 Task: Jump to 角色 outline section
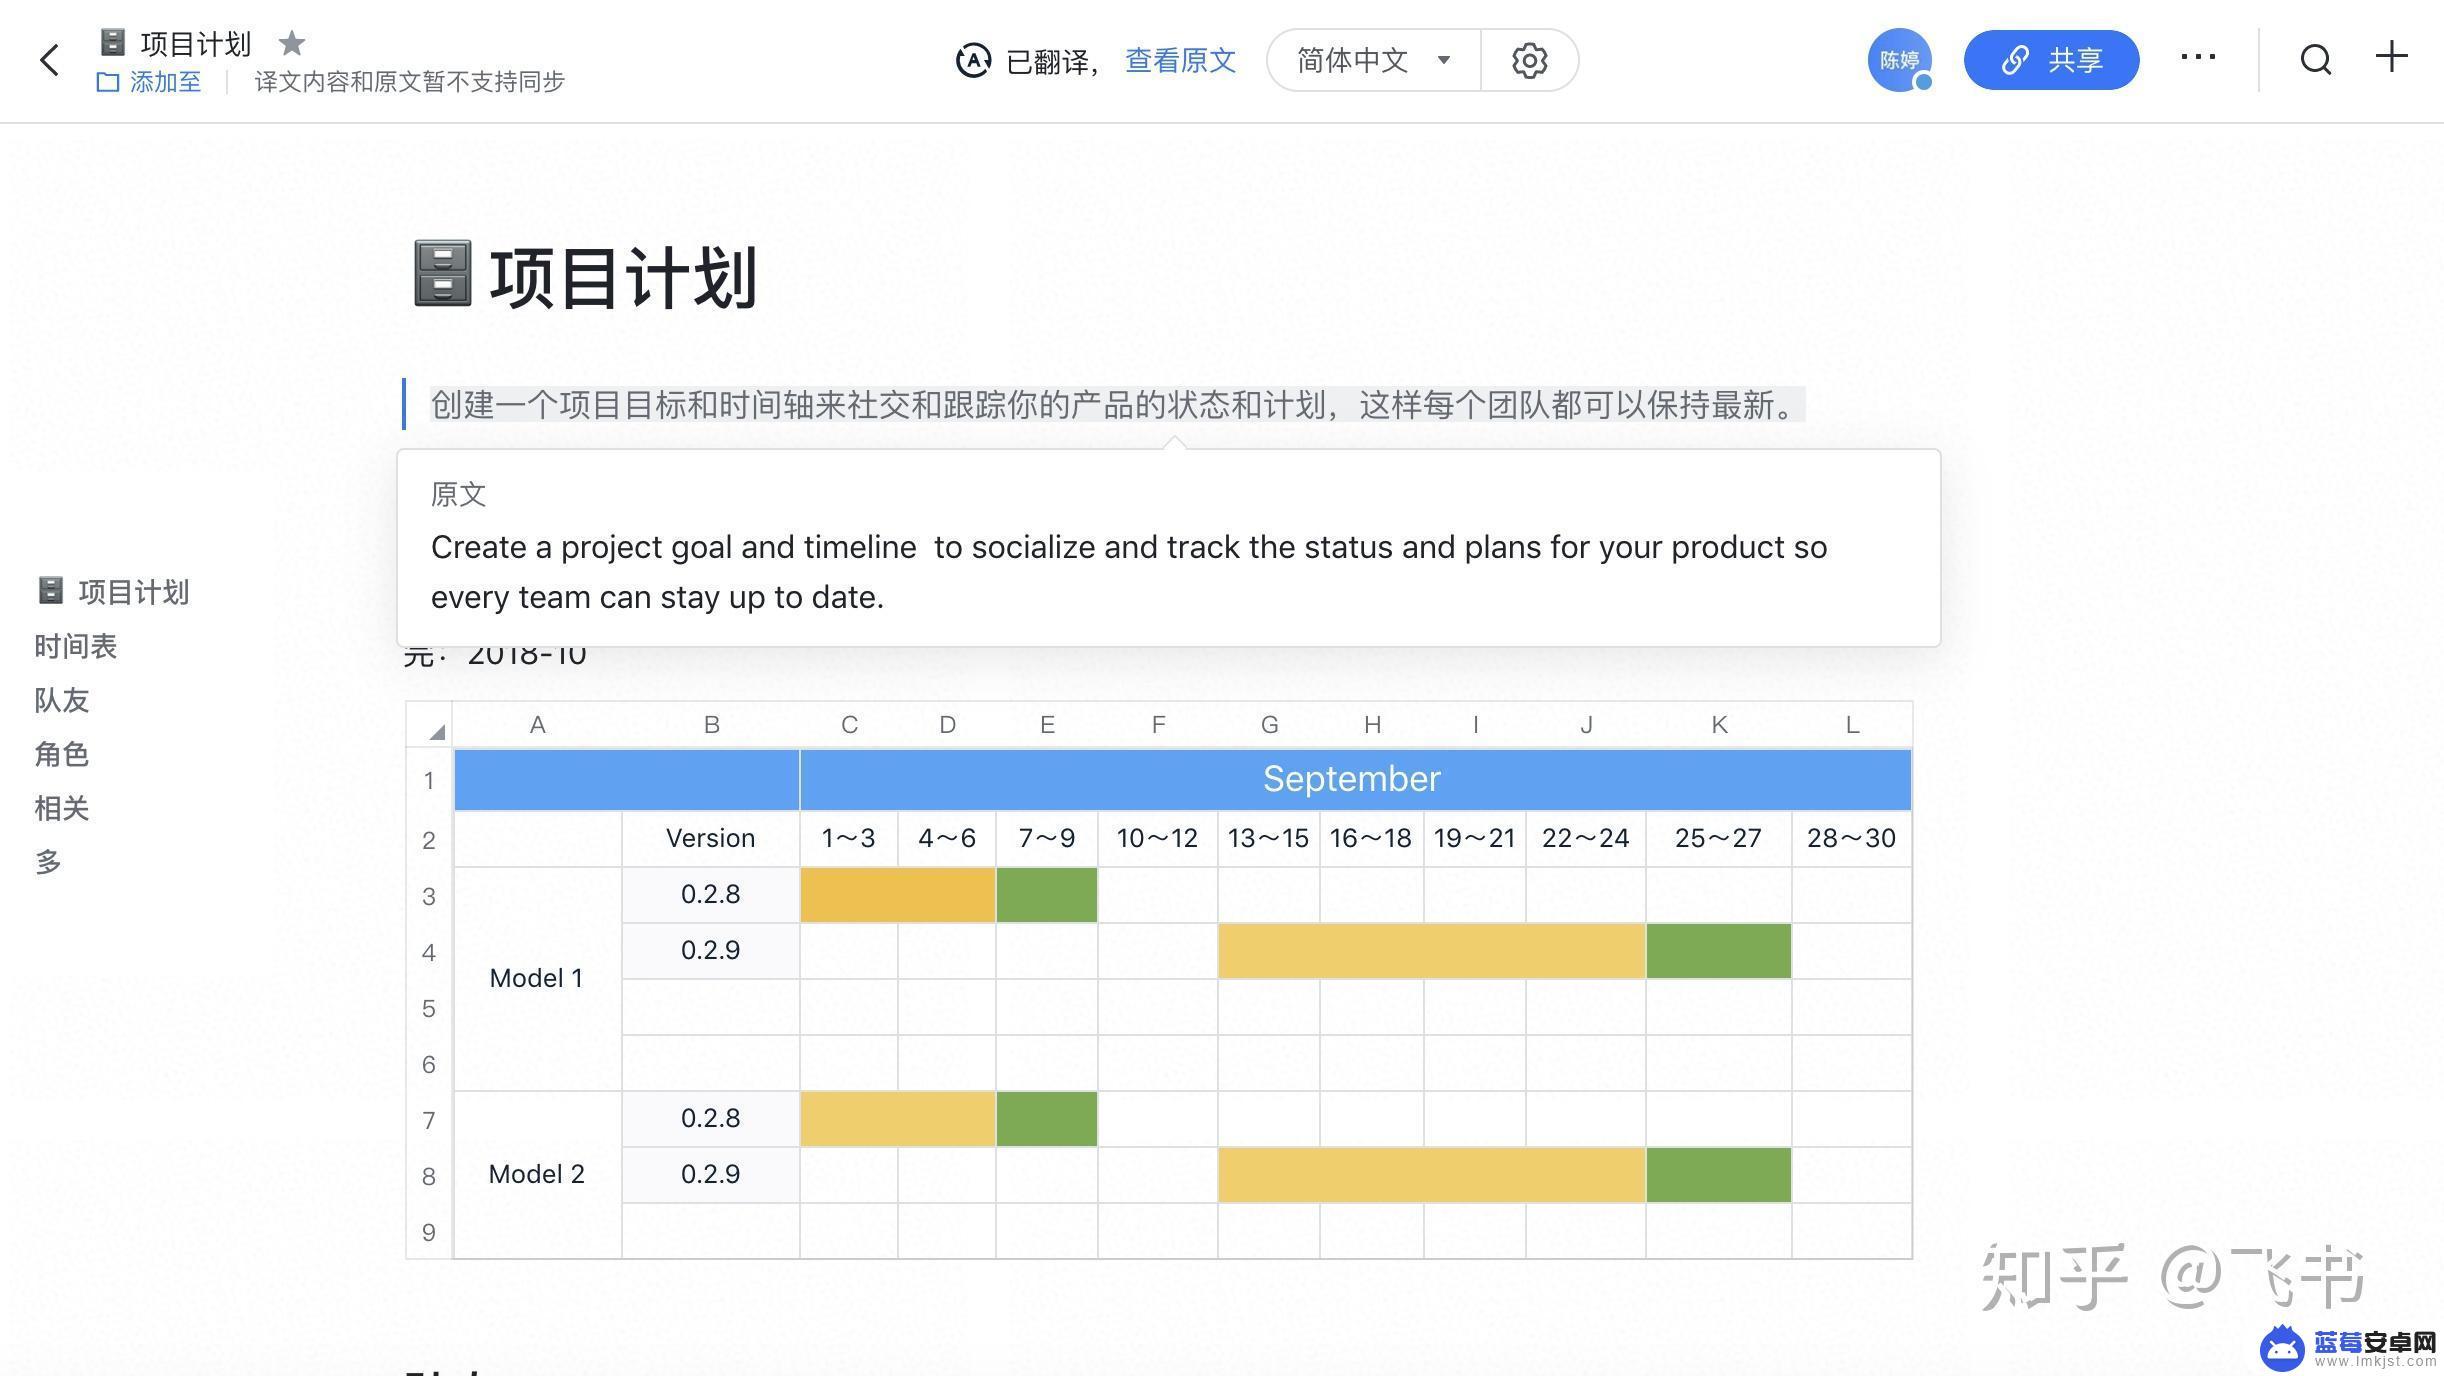(62, 754)
